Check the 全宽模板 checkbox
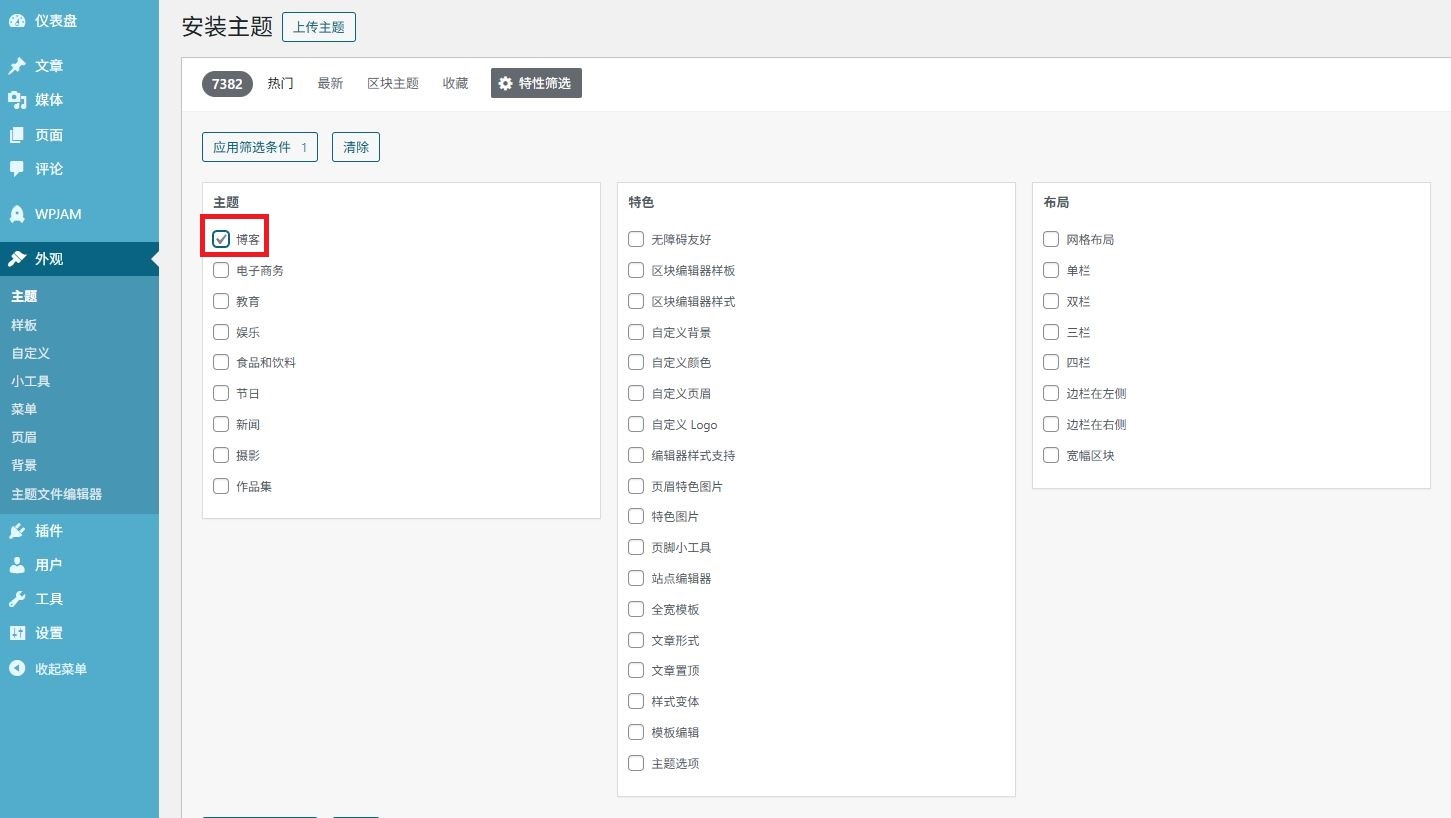The height and width of the screenshot is (818, 1451). [x=636, y=609]
